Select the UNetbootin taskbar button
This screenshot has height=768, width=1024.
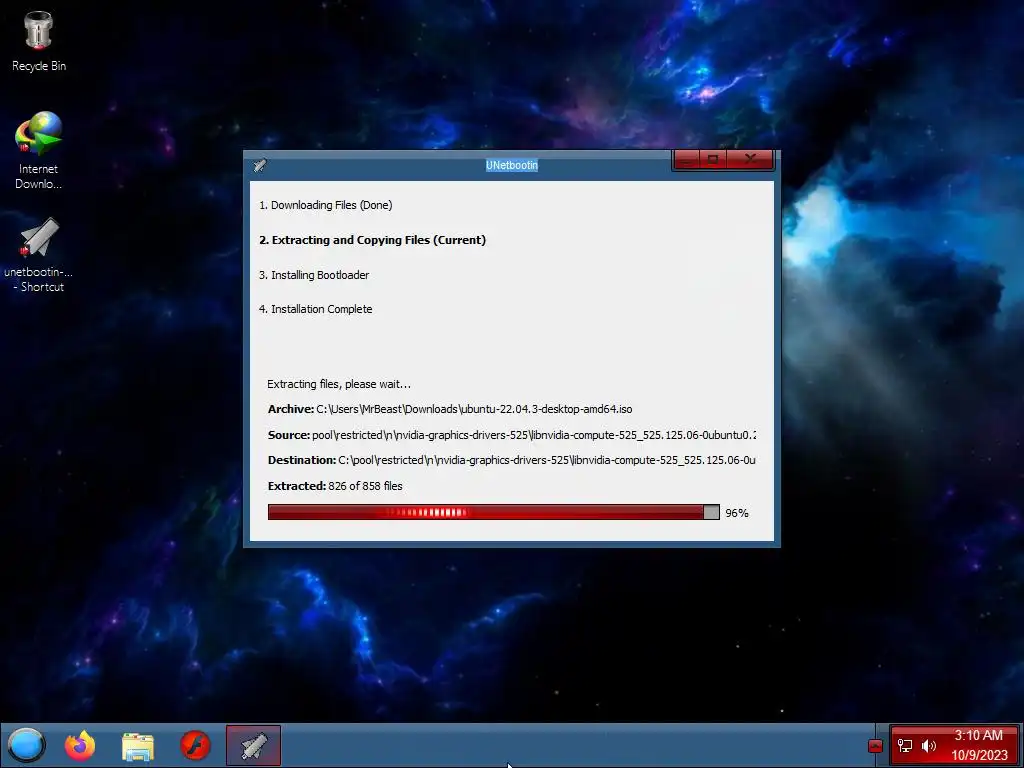253,745
